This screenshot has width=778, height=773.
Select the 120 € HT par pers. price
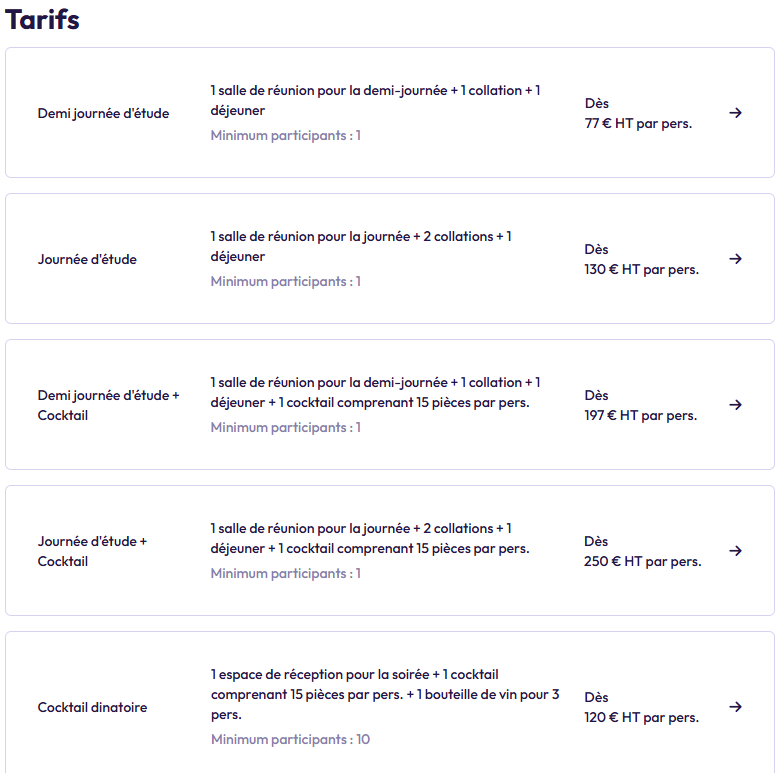641,718
